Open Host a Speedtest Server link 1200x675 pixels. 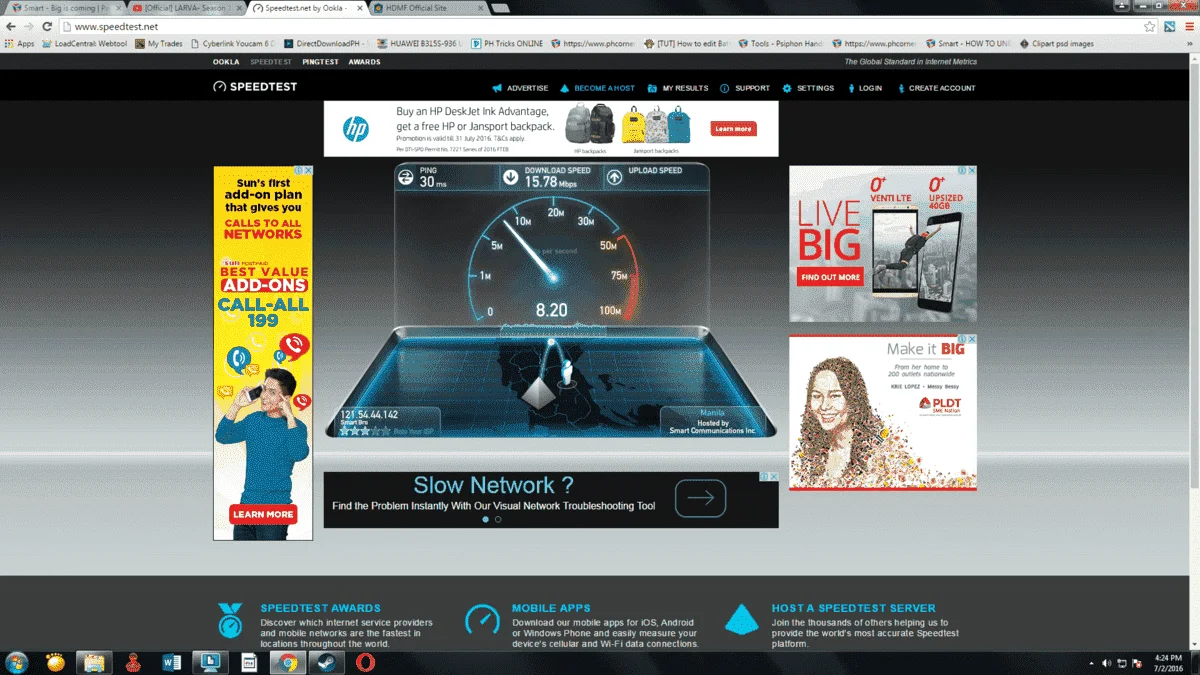tap(853, 608)
